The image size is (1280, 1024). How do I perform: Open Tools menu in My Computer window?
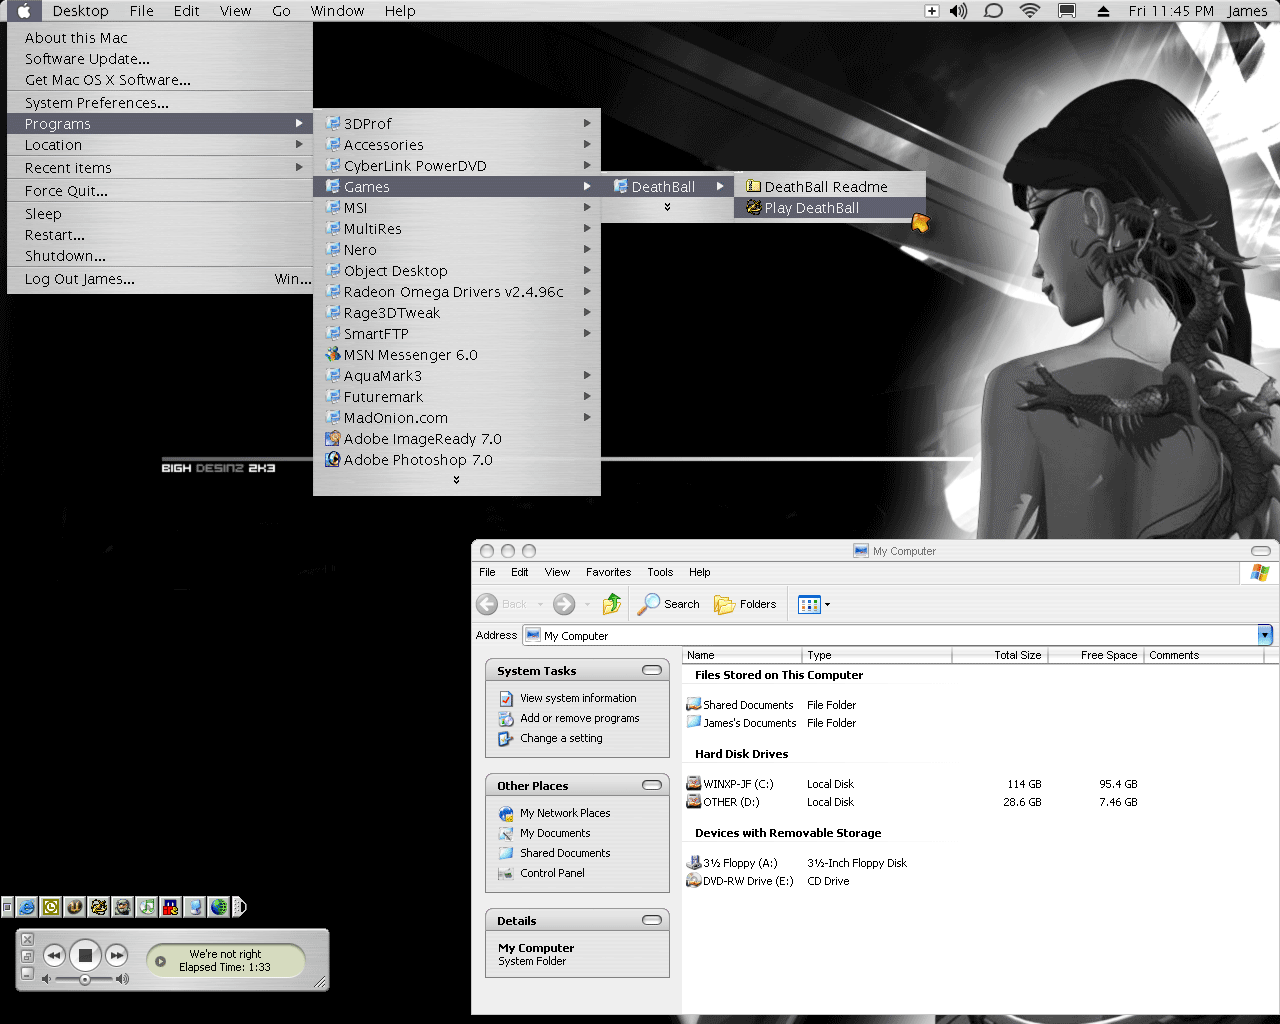coord(660,572)
